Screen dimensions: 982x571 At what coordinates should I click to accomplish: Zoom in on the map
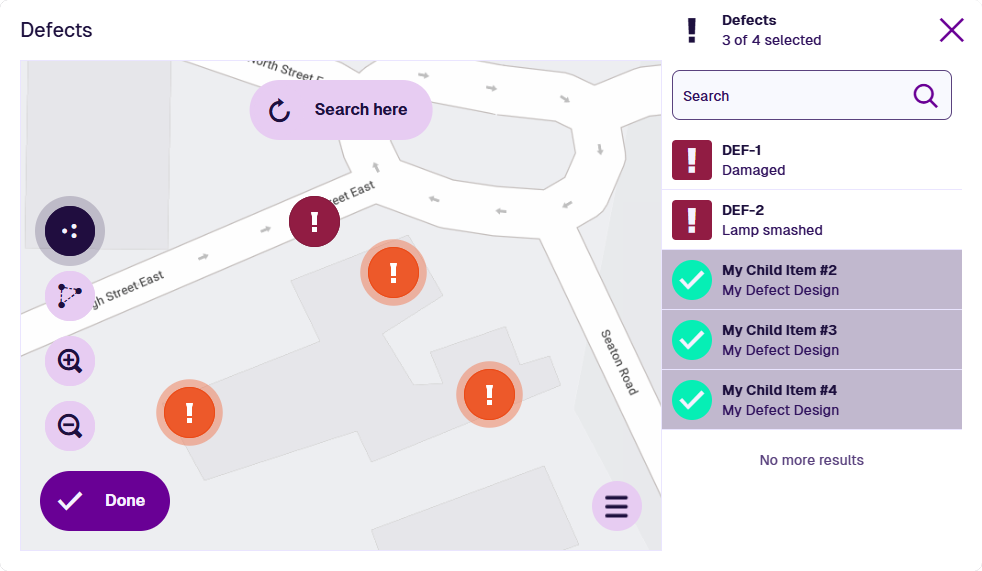coord(70,361)
